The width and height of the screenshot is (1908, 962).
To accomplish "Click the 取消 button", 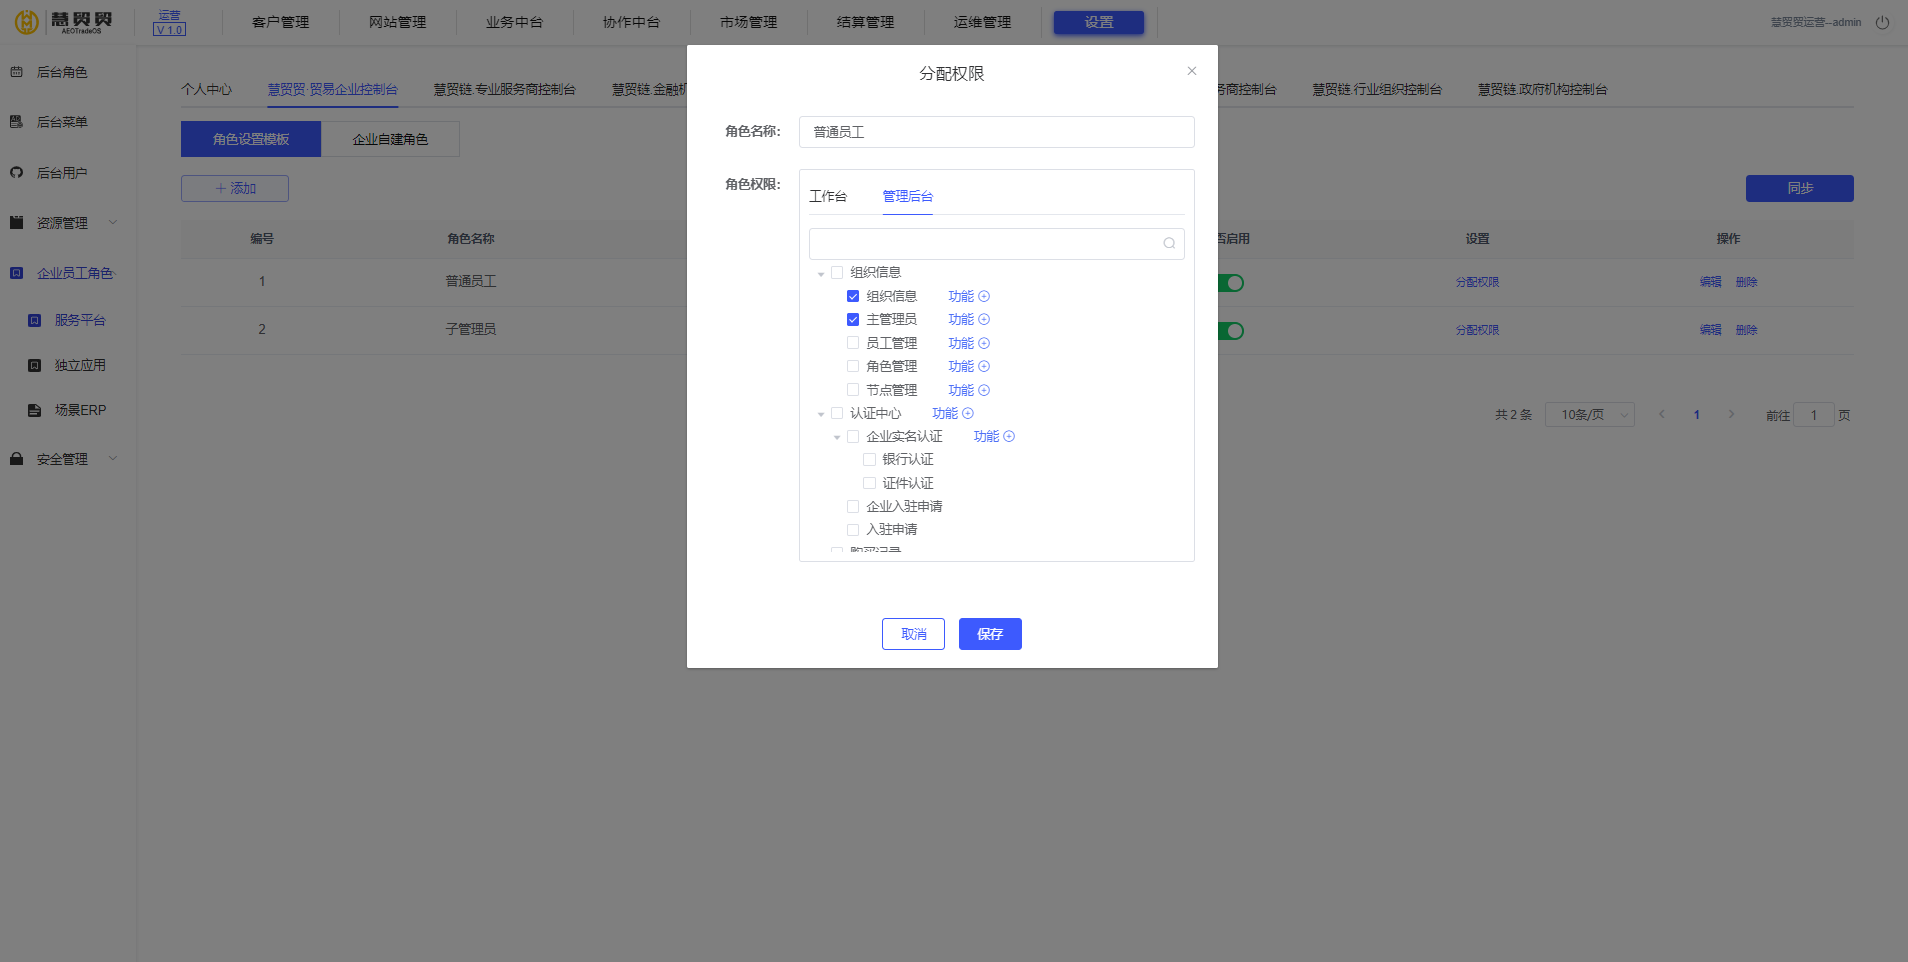I will [914, 634].
